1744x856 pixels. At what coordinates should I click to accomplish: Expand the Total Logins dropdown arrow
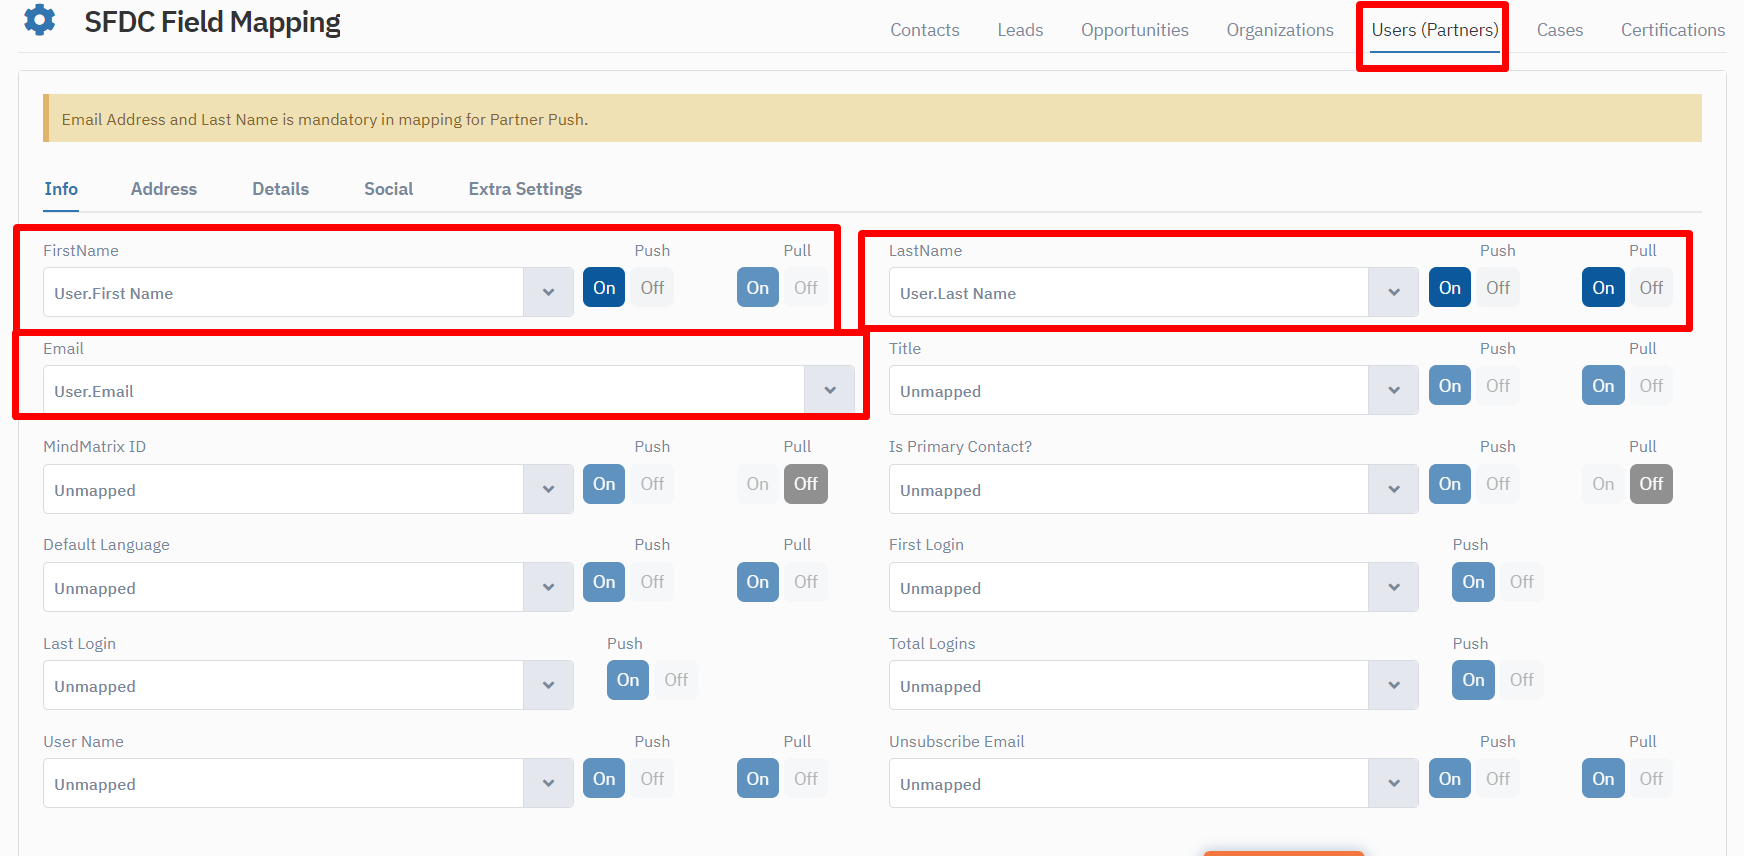1394,685
